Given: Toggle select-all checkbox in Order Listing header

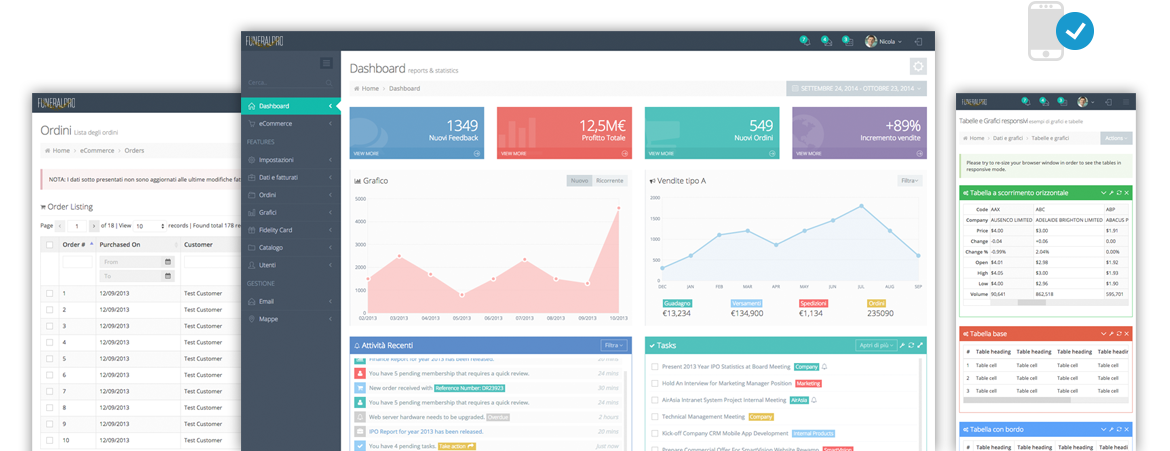Looking at the screenshot, I should pos(49,245).
